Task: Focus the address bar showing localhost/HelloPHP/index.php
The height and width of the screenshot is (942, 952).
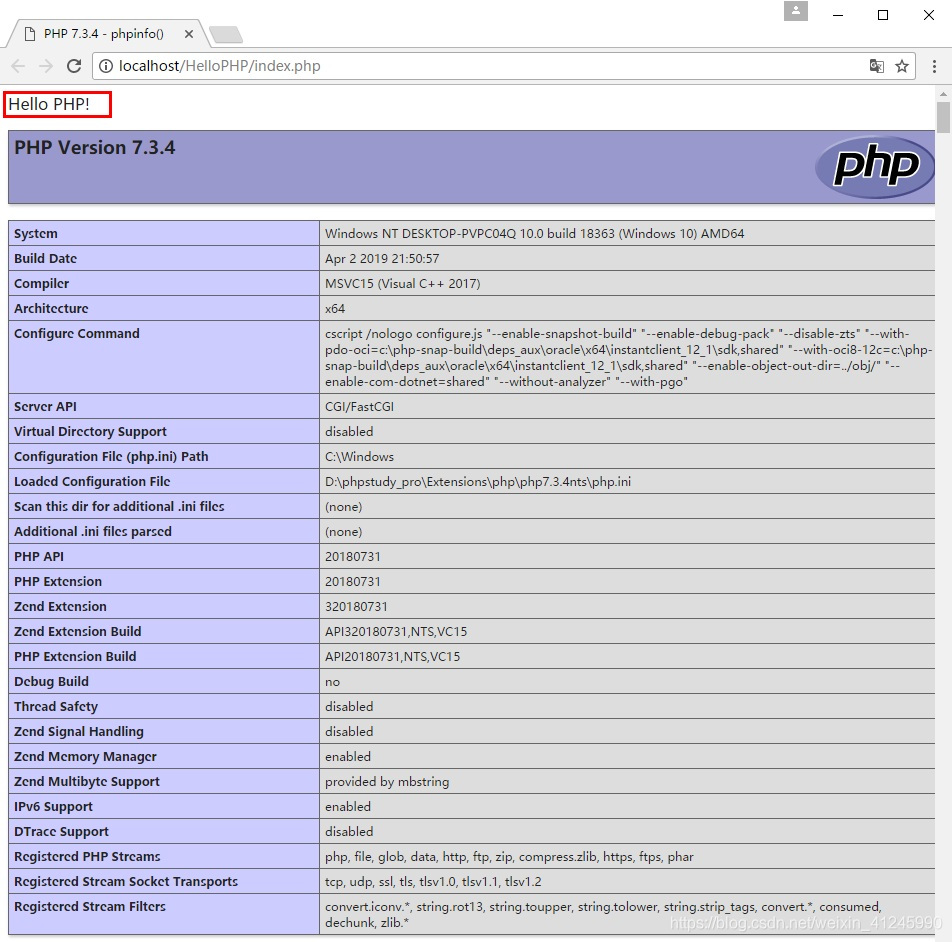Action: (x=480, y=66)
